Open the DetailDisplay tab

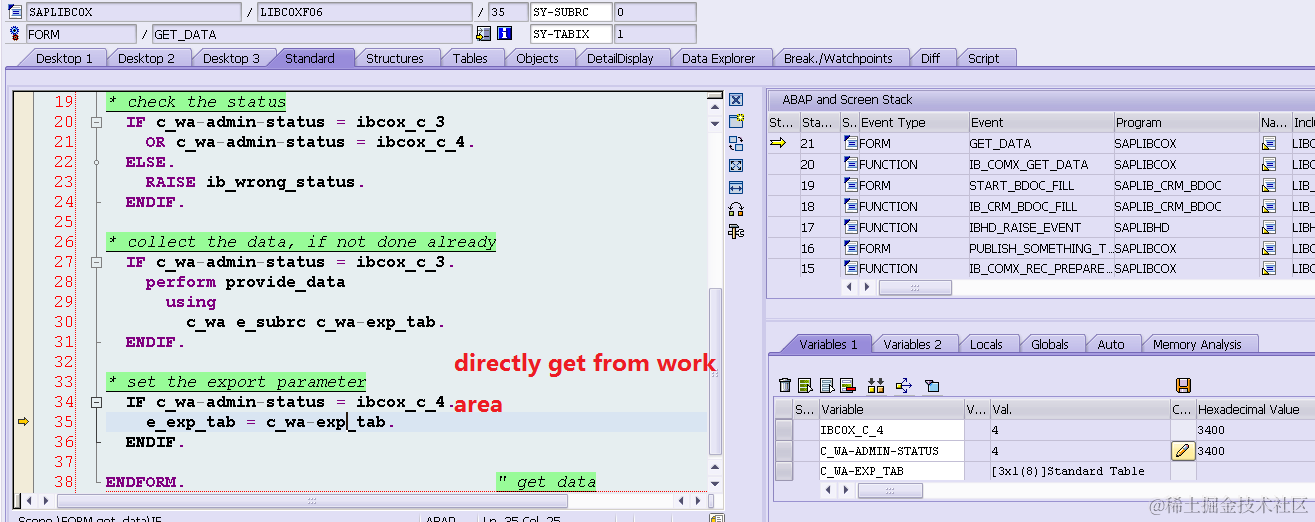(x=620, y=58)
